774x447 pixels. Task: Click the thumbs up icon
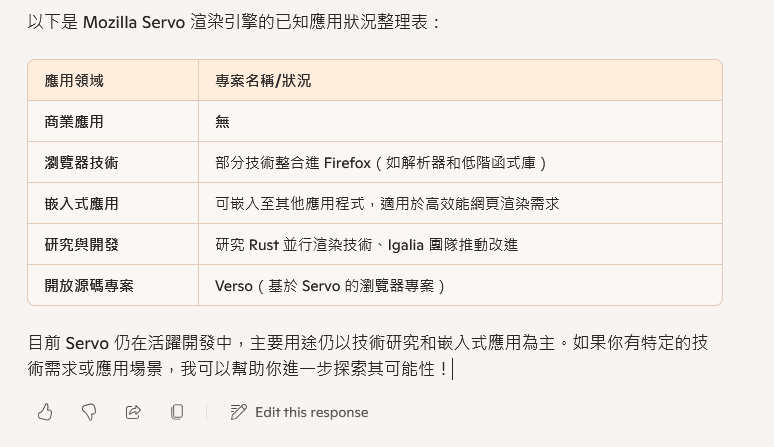pyautogui.click(x=45, y=412)
